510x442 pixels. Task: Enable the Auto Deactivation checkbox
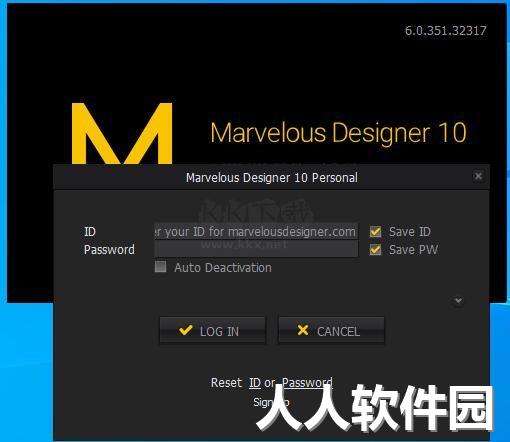tap(161, 267)
